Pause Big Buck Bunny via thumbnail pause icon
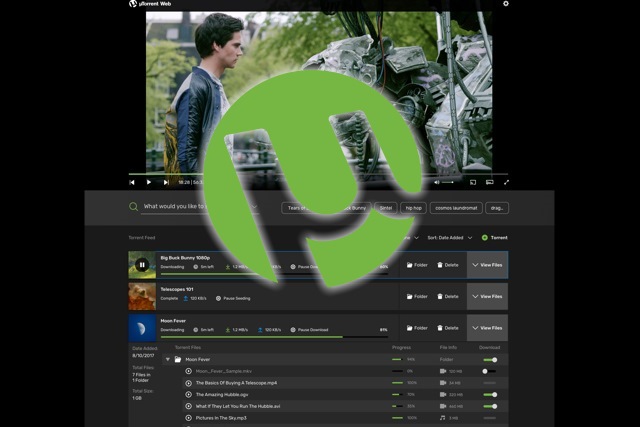This screenshot has height=427, width=640. coord(142,265)
